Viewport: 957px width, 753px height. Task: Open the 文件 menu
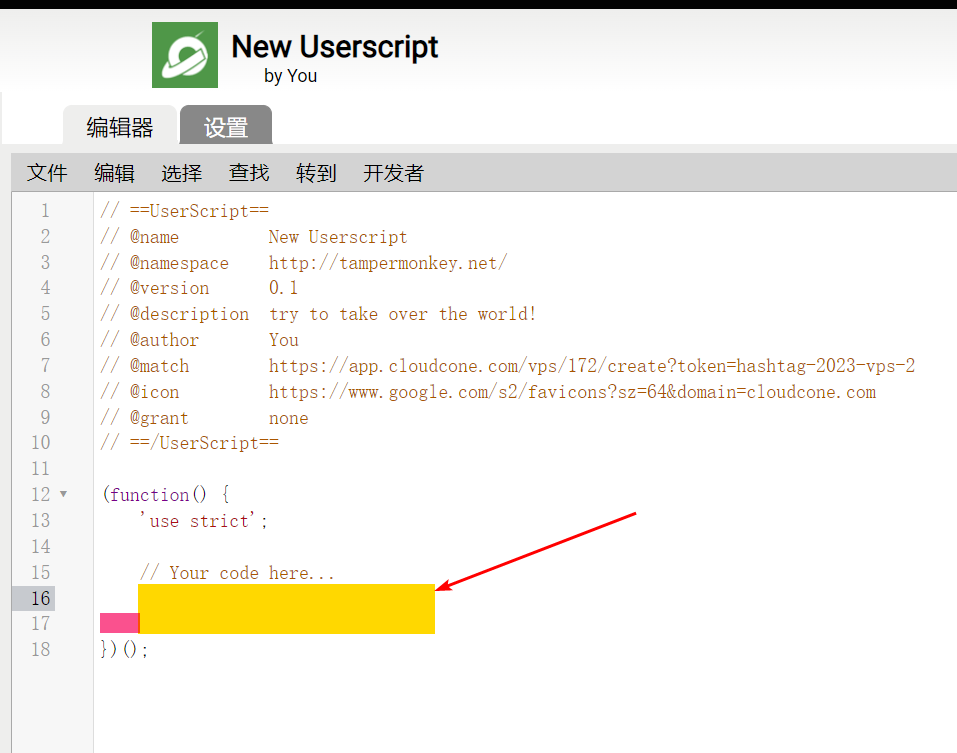(x=47, y=173)
